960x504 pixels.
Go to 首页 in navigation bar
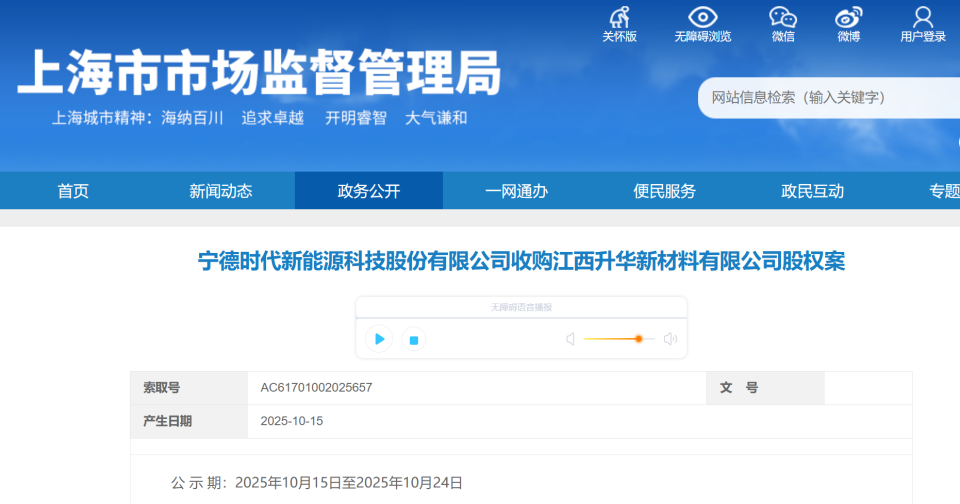[73, 191]
